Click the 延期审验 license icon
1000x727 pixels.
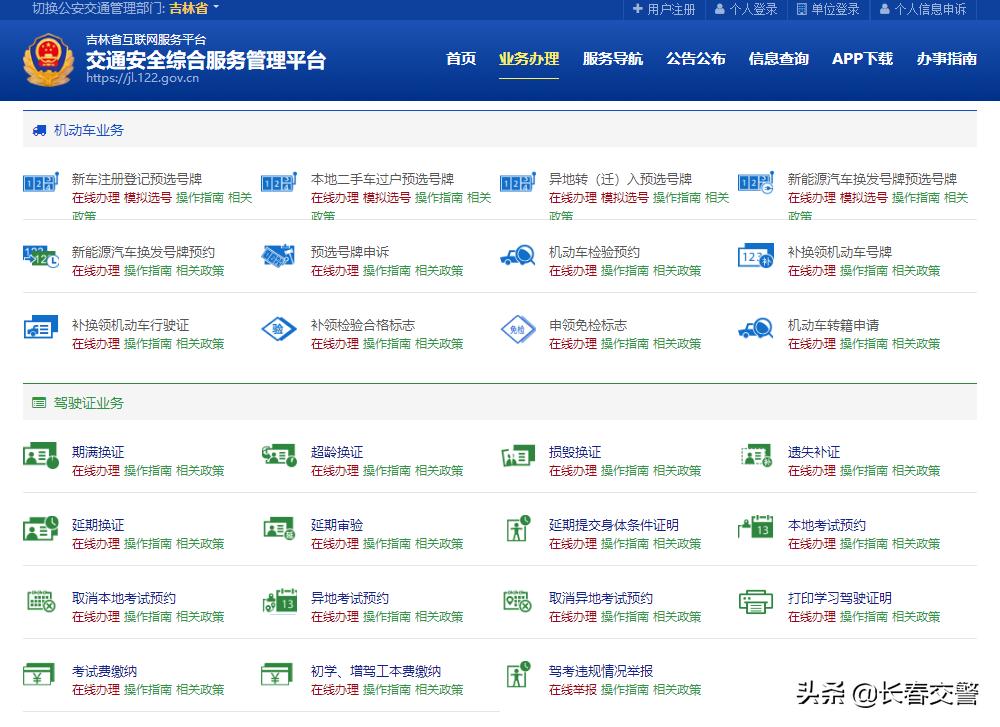click(x=279, y=529)
